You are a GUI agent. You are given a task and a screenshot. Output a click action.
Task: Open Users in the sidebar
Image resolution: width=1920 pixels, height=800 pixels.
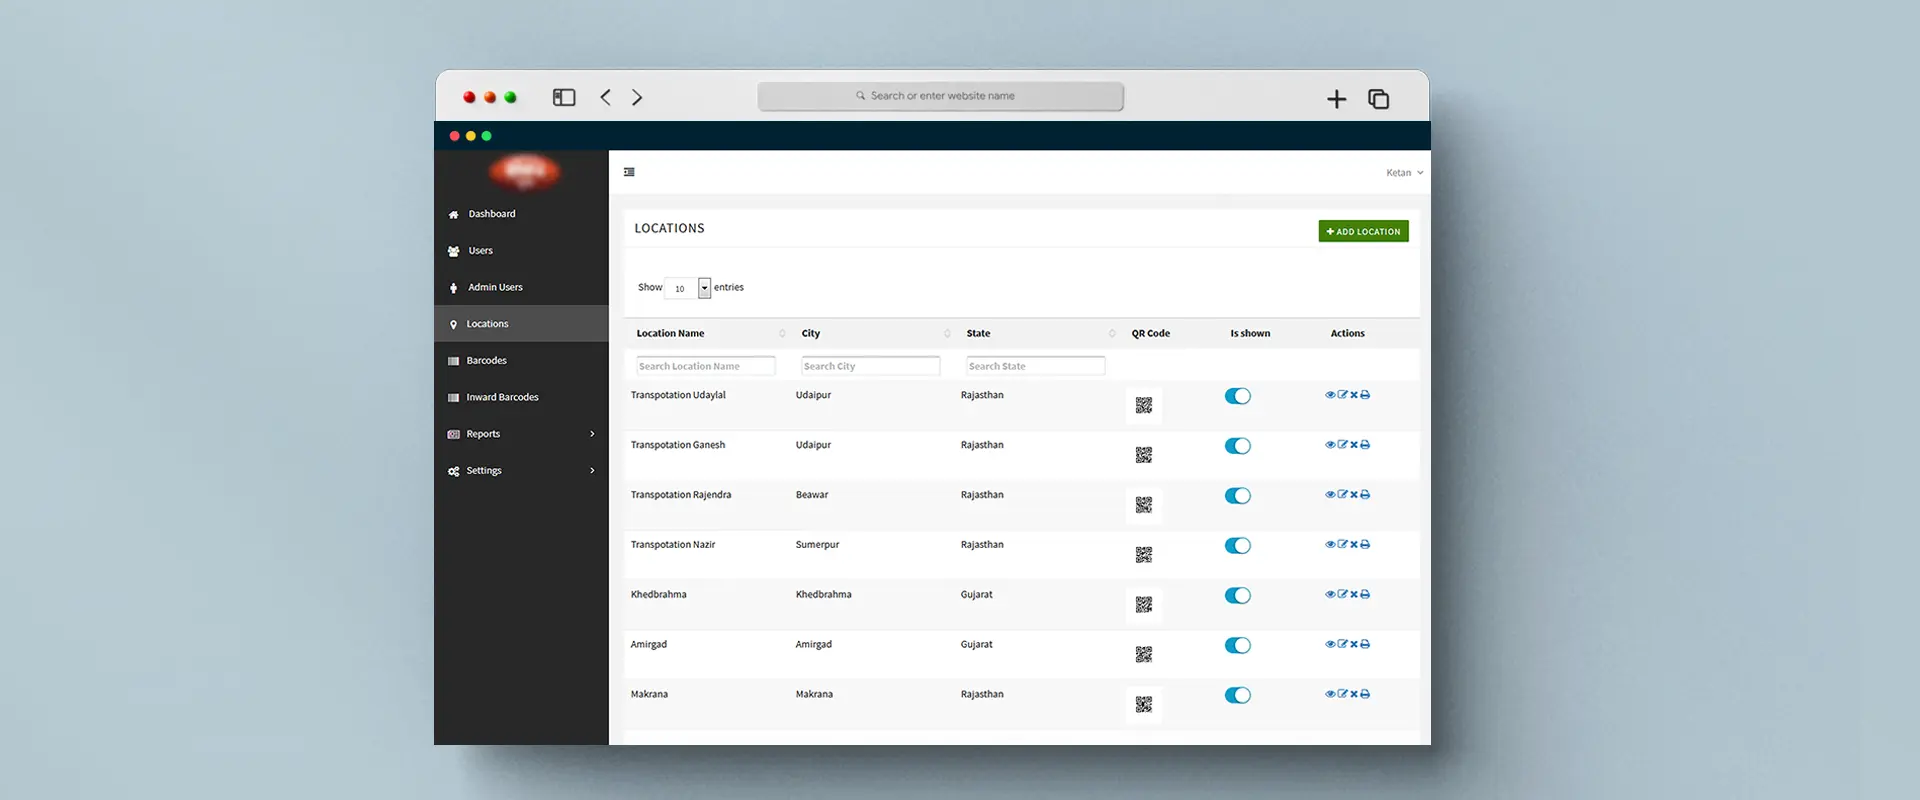(521, 251)
